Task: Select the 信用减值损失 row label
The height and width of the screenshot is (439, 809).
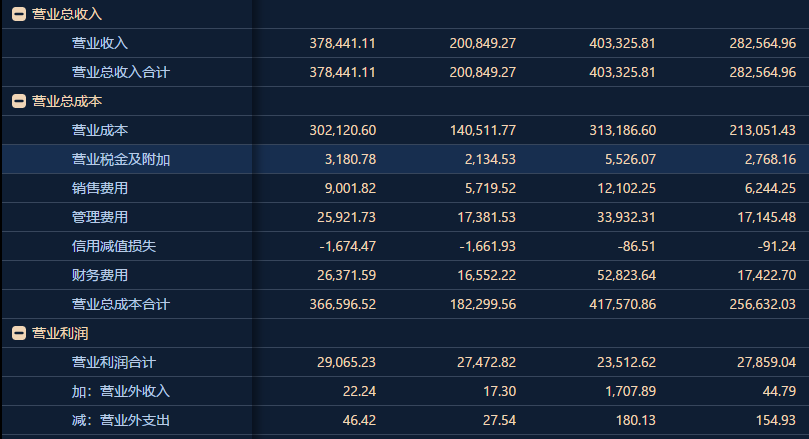Action: pyautogui.click(x=114, y=246)
